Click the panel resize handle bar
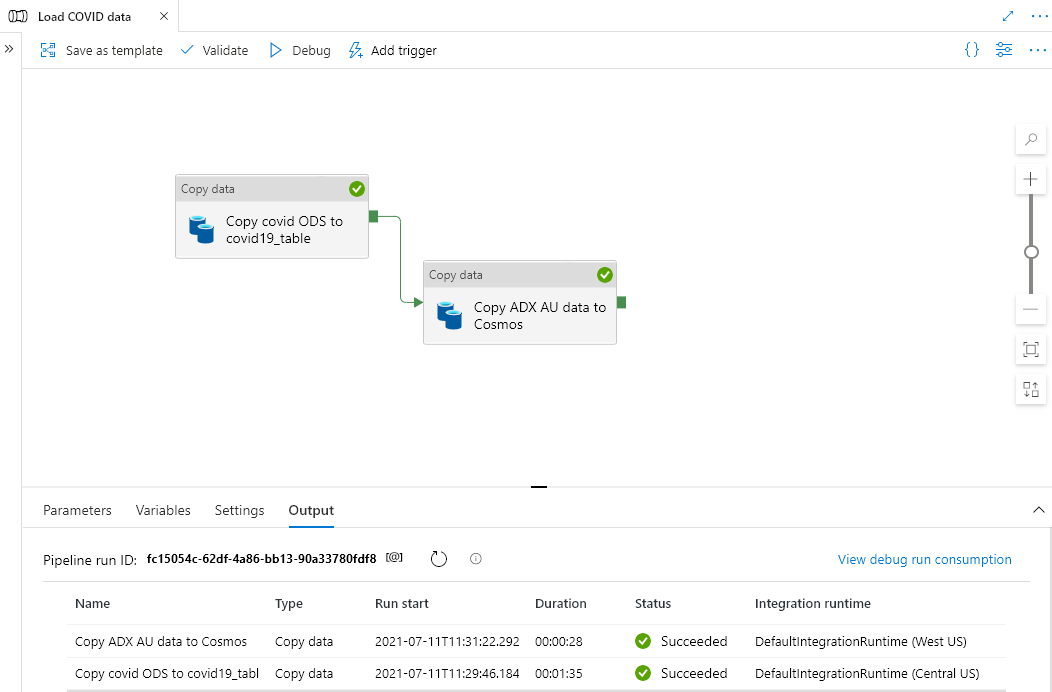The image size is (1052, 692). tap(539, 487)
